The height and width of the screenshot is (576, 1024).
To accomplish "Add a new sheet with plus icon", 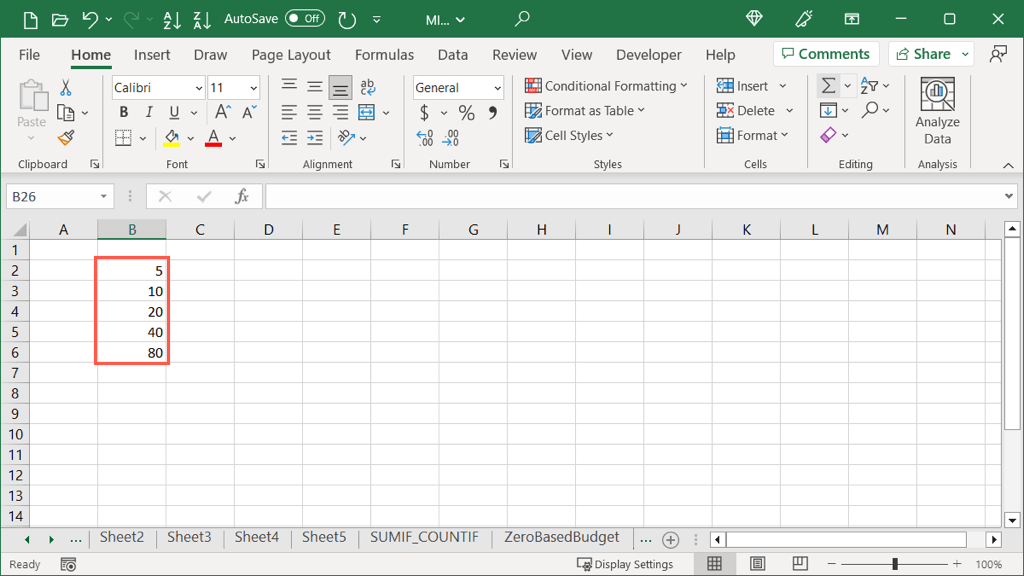I will [x=671, y=539].
